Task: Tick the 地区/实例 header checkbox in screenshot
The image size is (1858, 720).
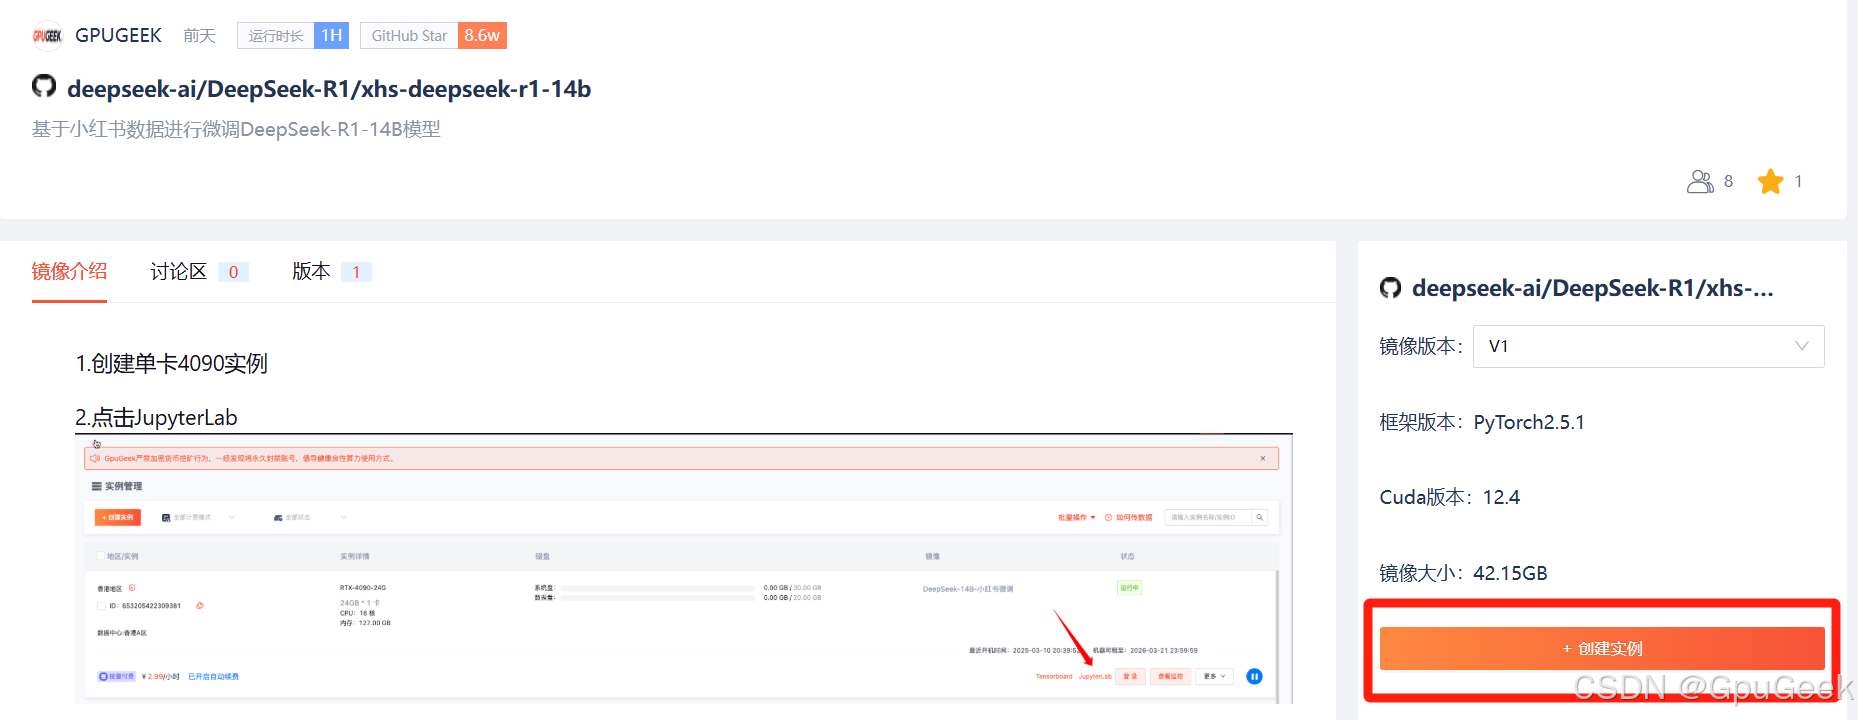Action: (x=100, y=556)
